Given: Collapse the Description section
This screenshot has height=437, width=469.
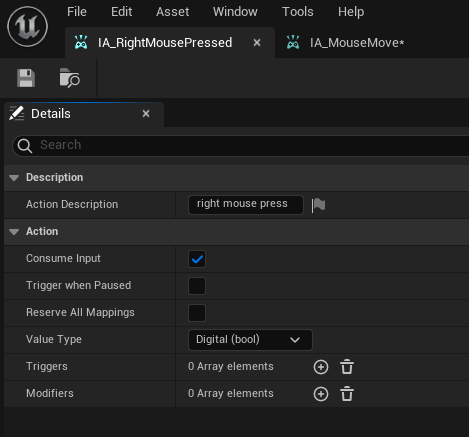Looking at the screenshot, I should tap(14, 178).
